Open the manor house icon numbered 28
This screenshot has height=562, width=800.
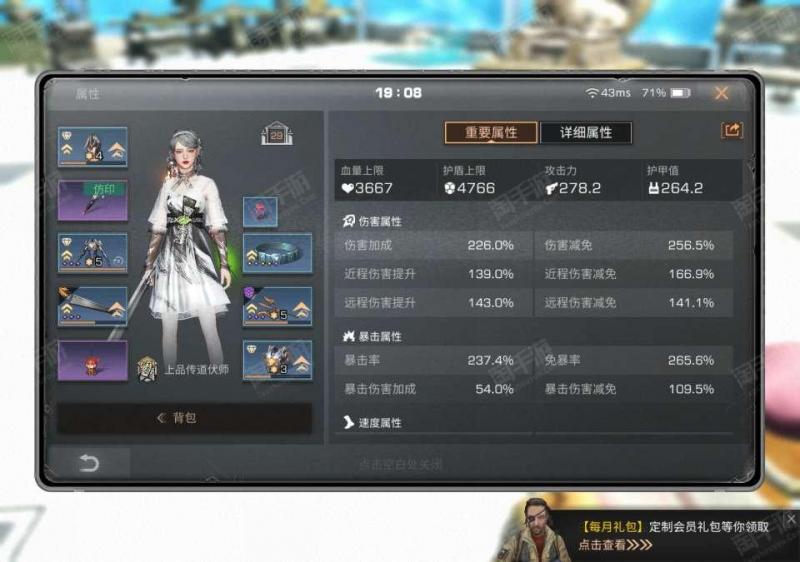[277, 134]
